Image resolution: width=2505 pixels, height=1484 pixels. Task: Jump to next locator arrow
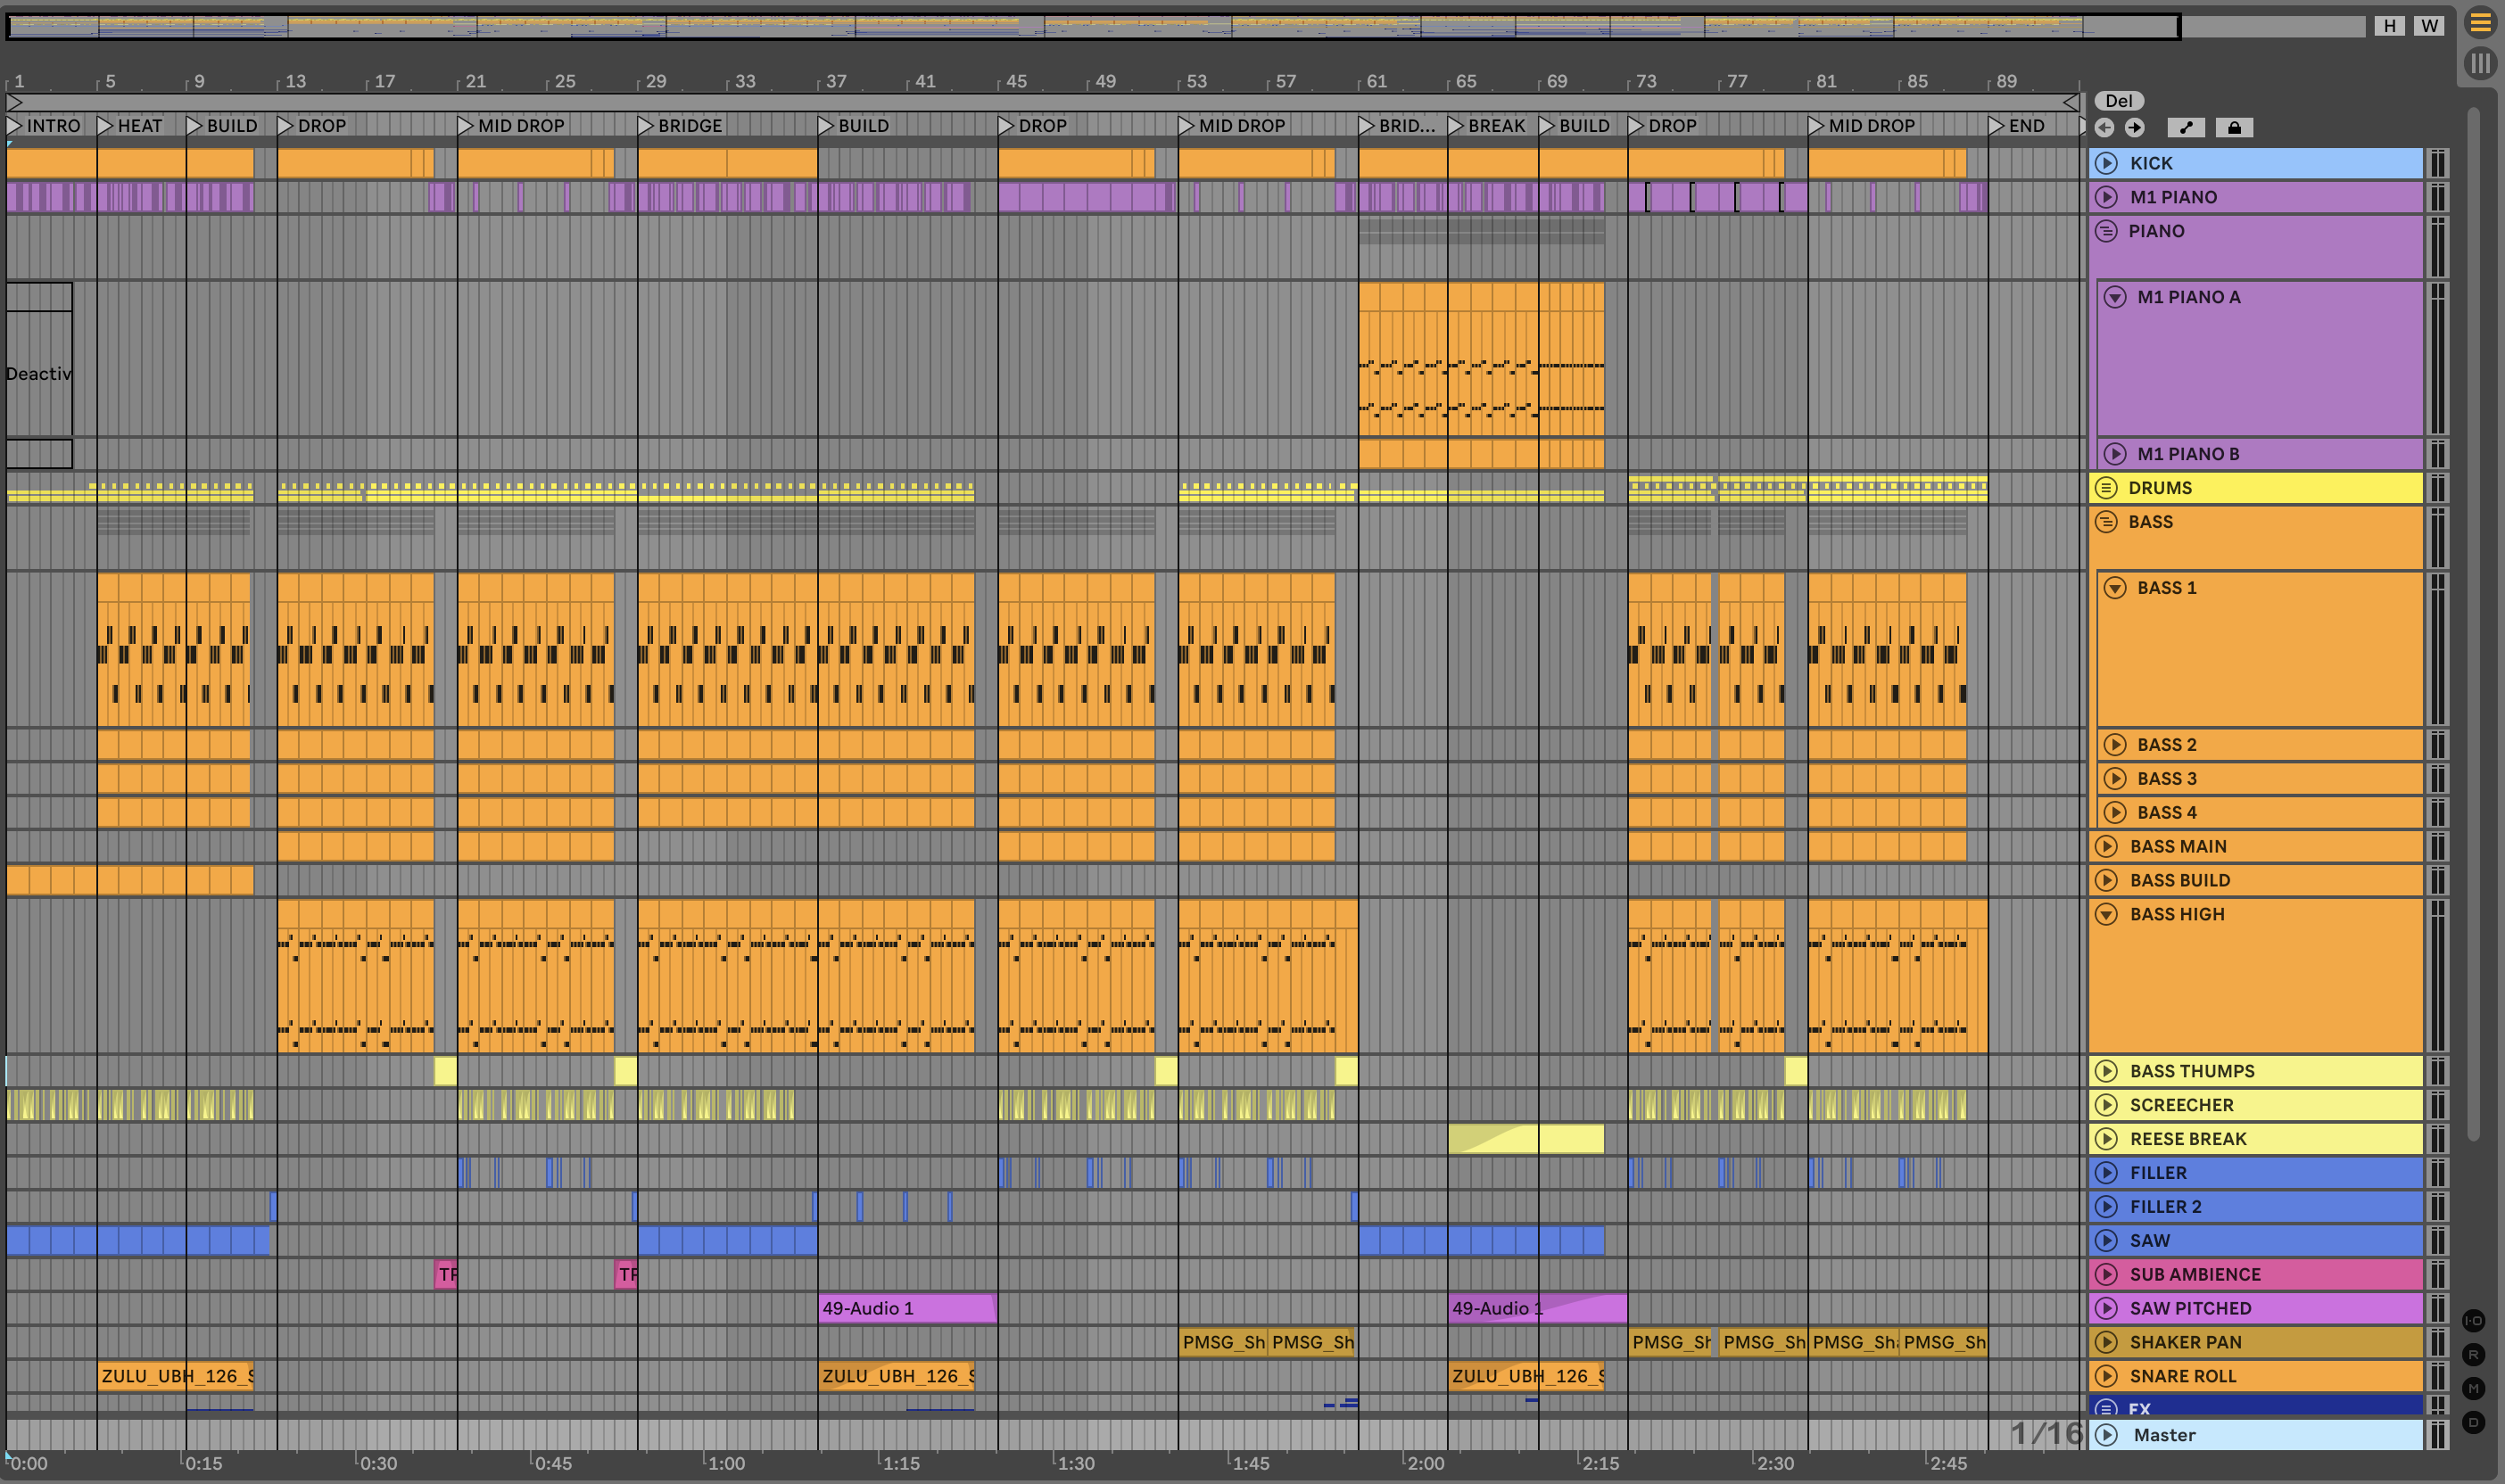point(2135,127)
